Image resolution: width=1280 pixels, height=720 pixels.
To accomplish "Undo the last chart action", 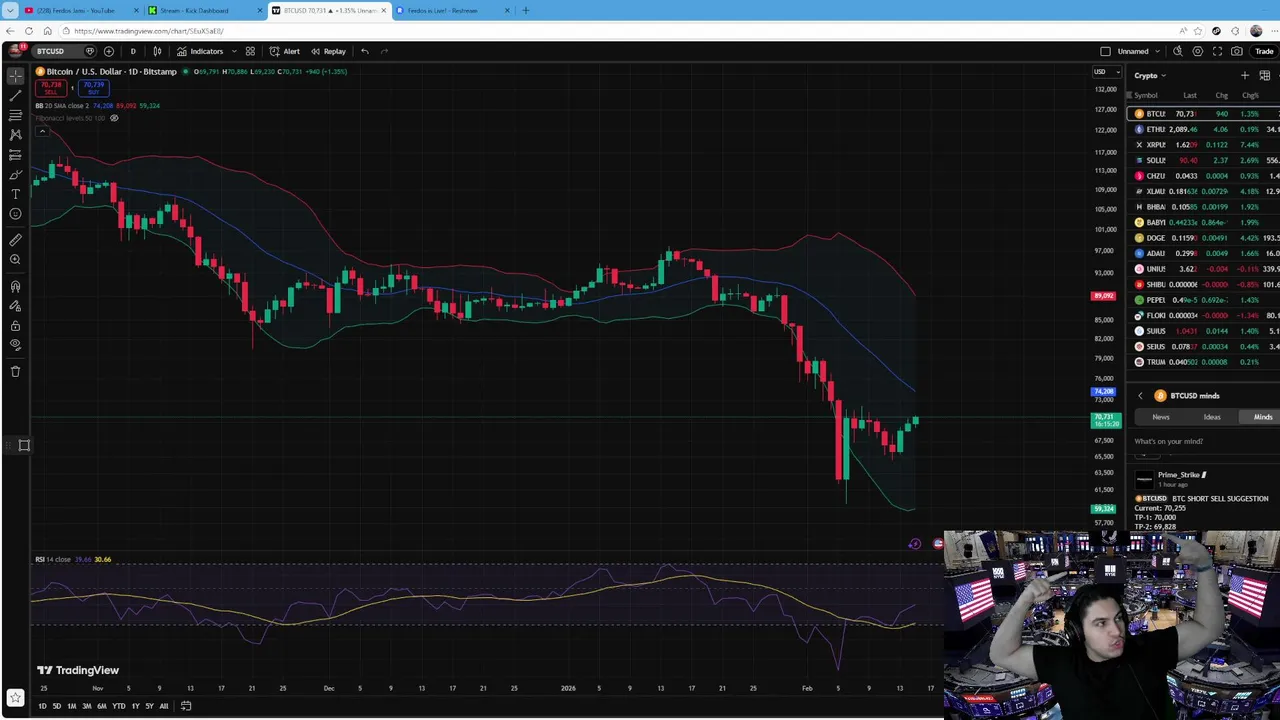I will pos(365,51).
